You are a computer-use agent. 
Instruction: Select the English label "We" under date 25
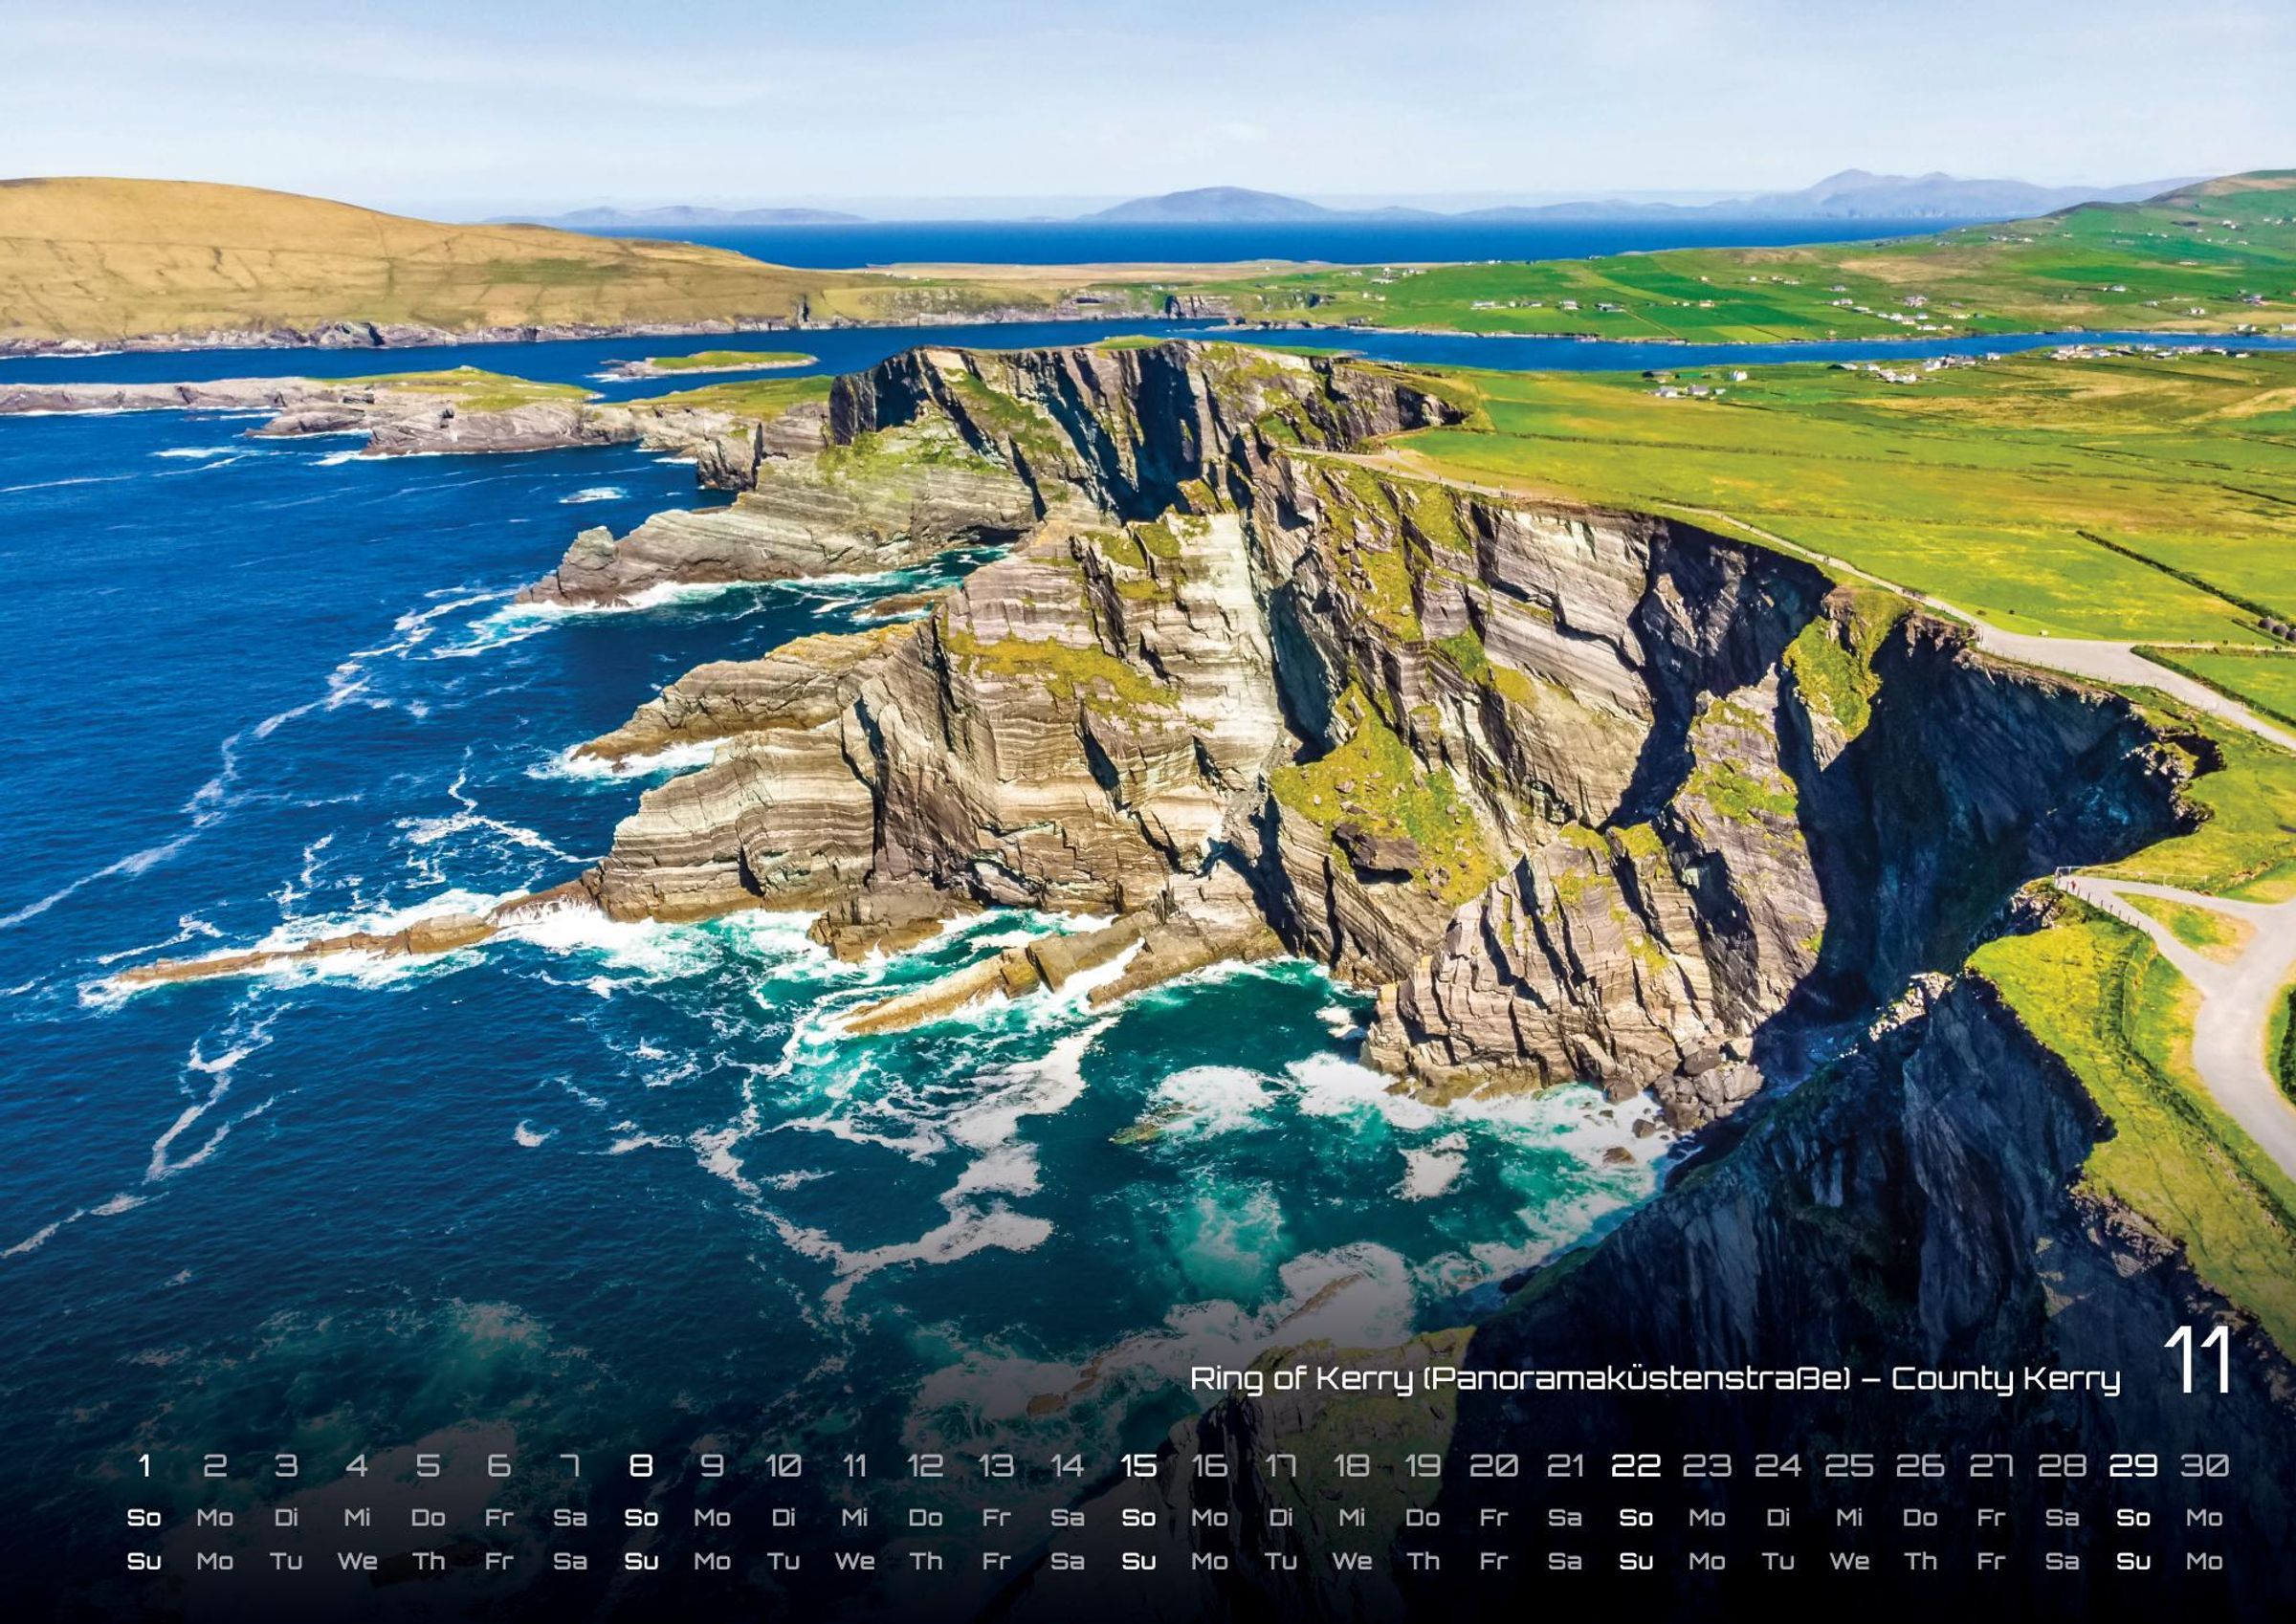point(1848,1561)
